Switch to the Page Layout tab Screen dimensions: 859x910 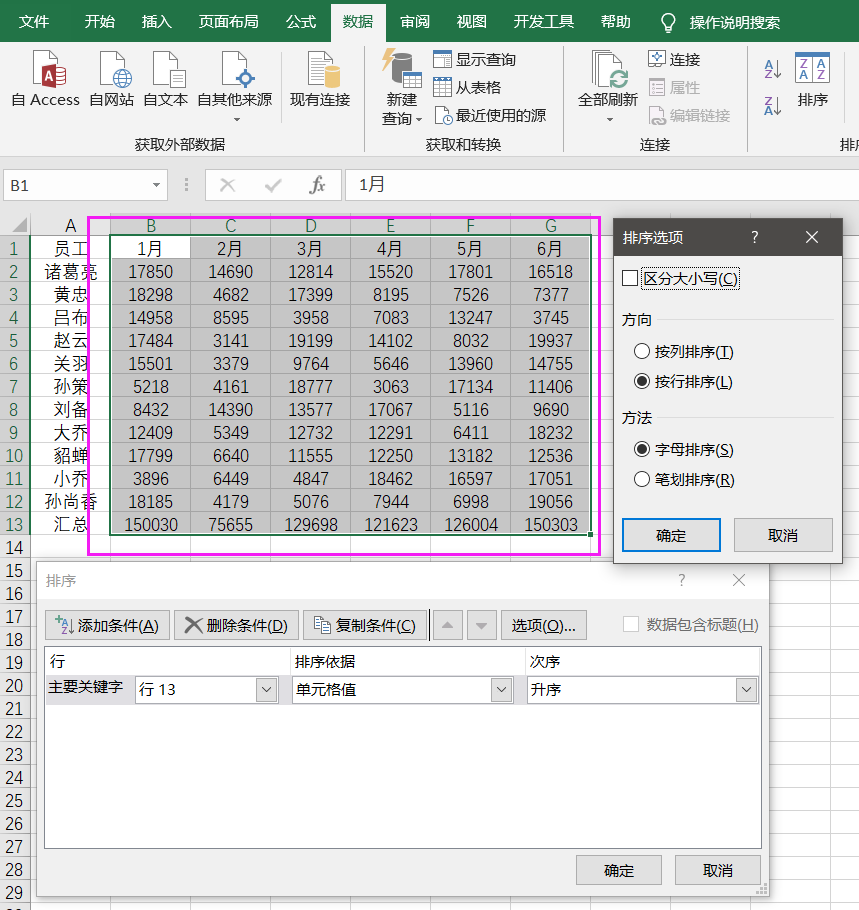click(x=229, y=22)
